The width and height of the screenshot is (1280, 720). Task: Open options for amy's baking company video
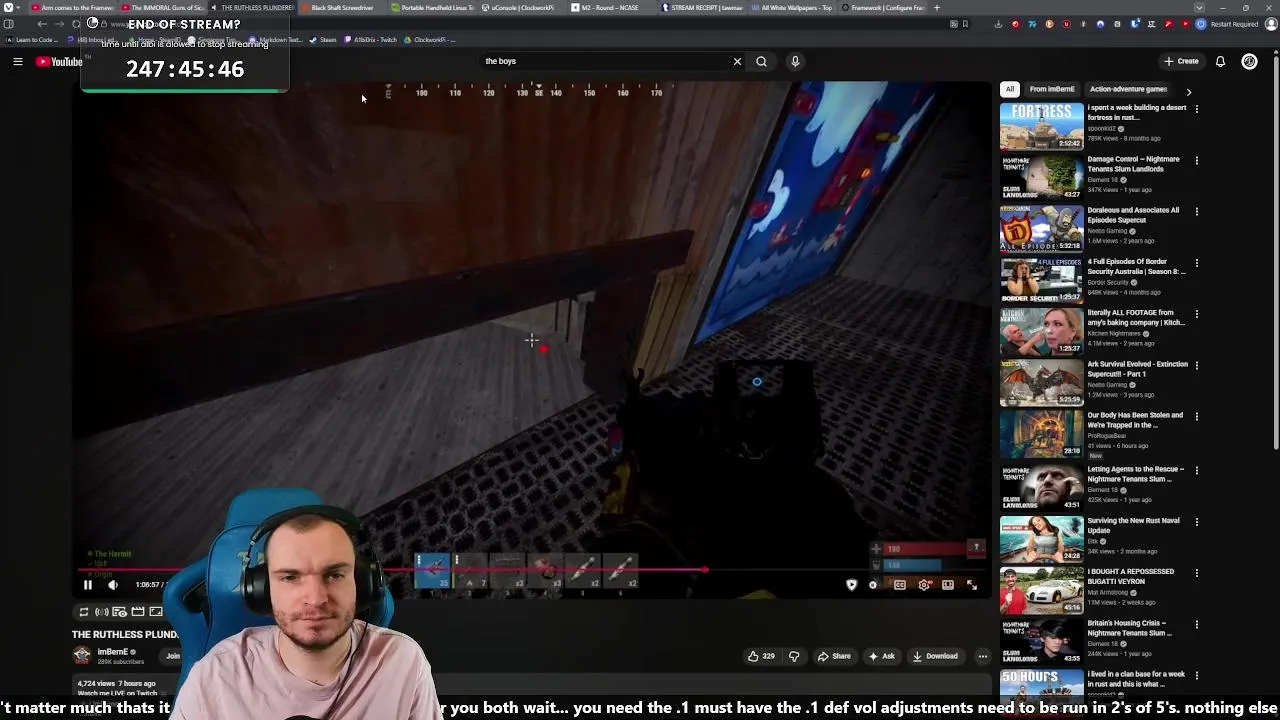(1196, 314)
